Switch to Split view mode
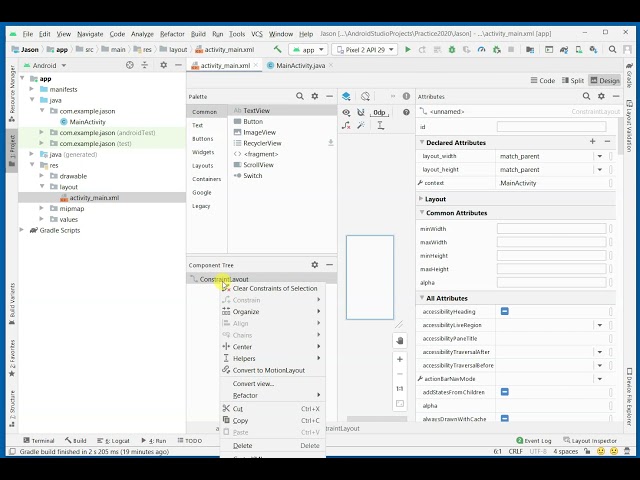640x480 pixels. [x=573, y=80]
